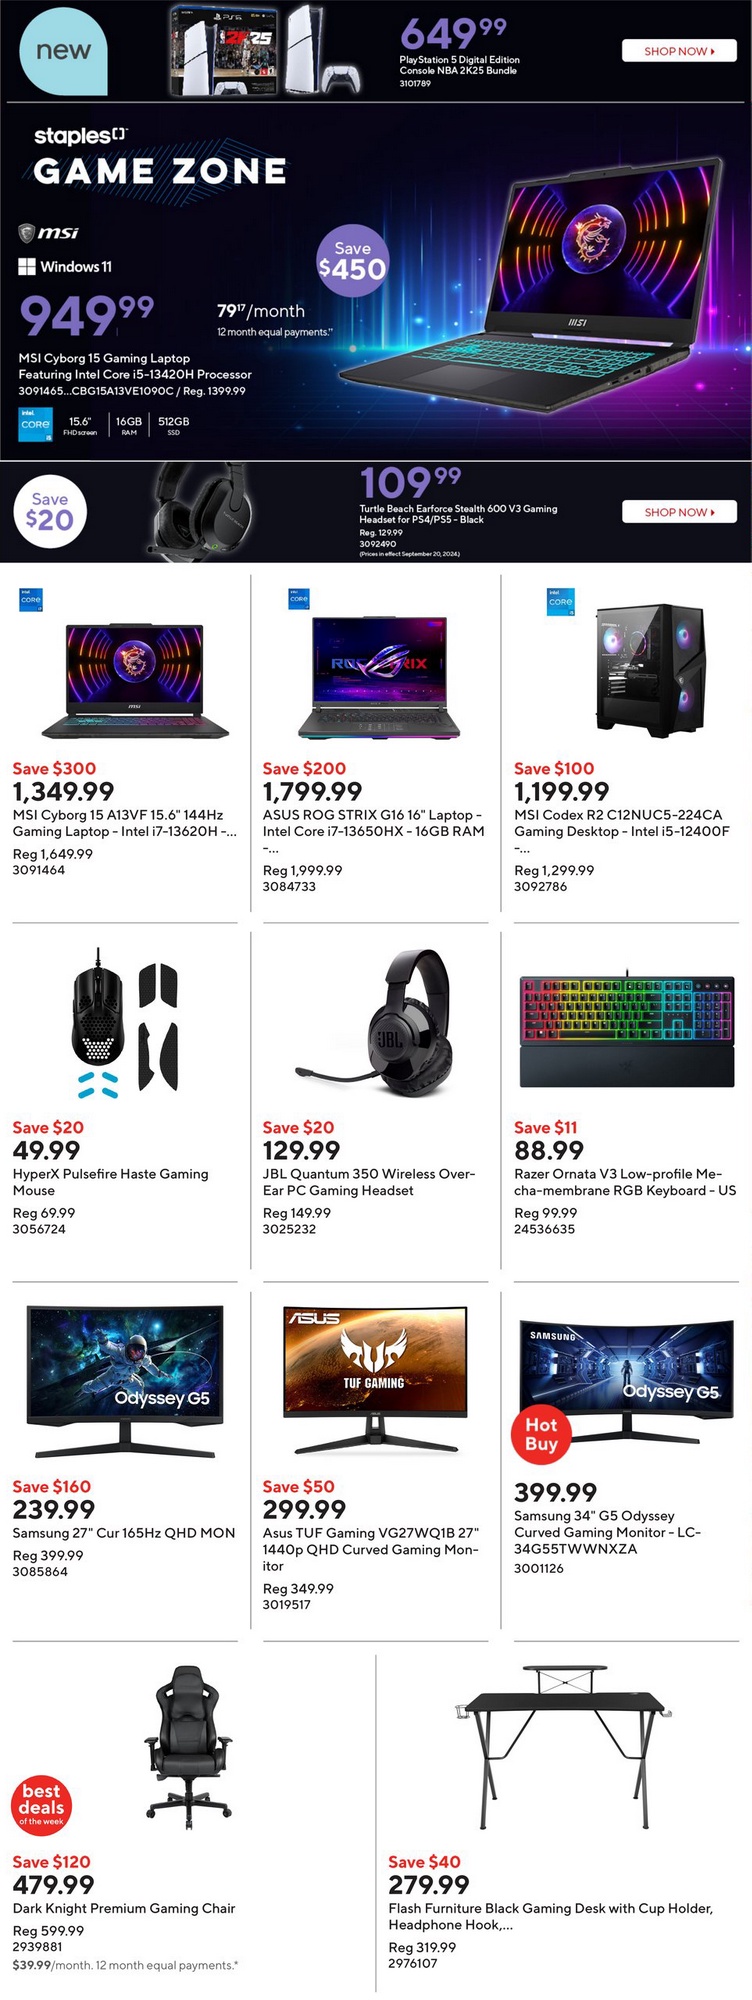Click the Windows 11 logo
The height and width of the screenshot is (2000, 752).
(x=65, y=267)
